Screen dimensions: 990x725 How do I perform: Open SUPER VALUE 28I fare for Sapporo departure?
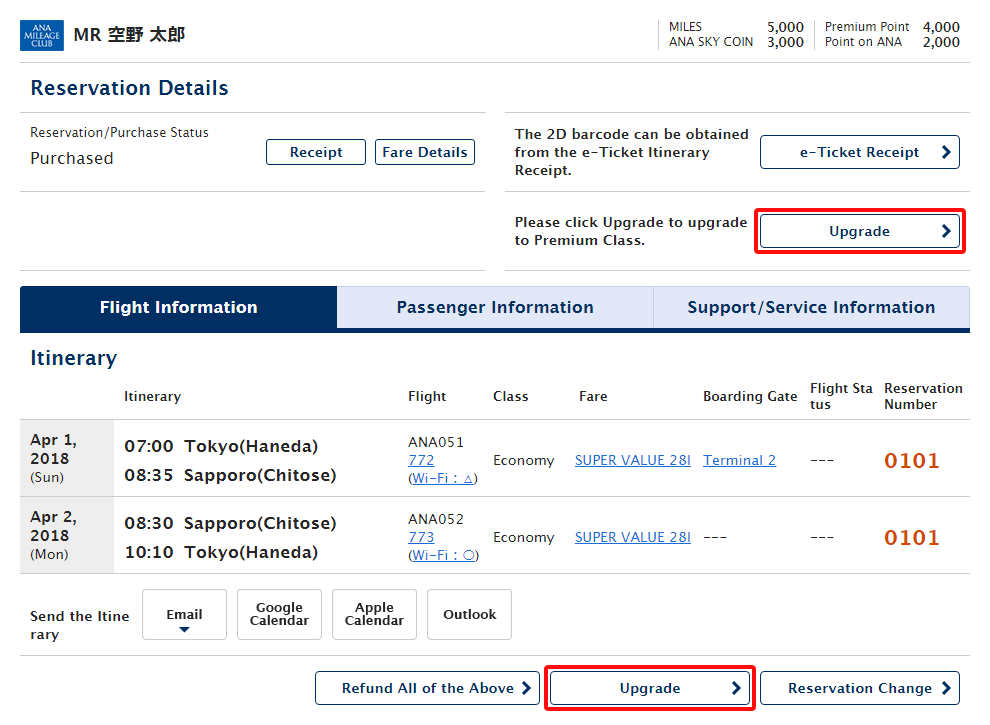[632, 537]
